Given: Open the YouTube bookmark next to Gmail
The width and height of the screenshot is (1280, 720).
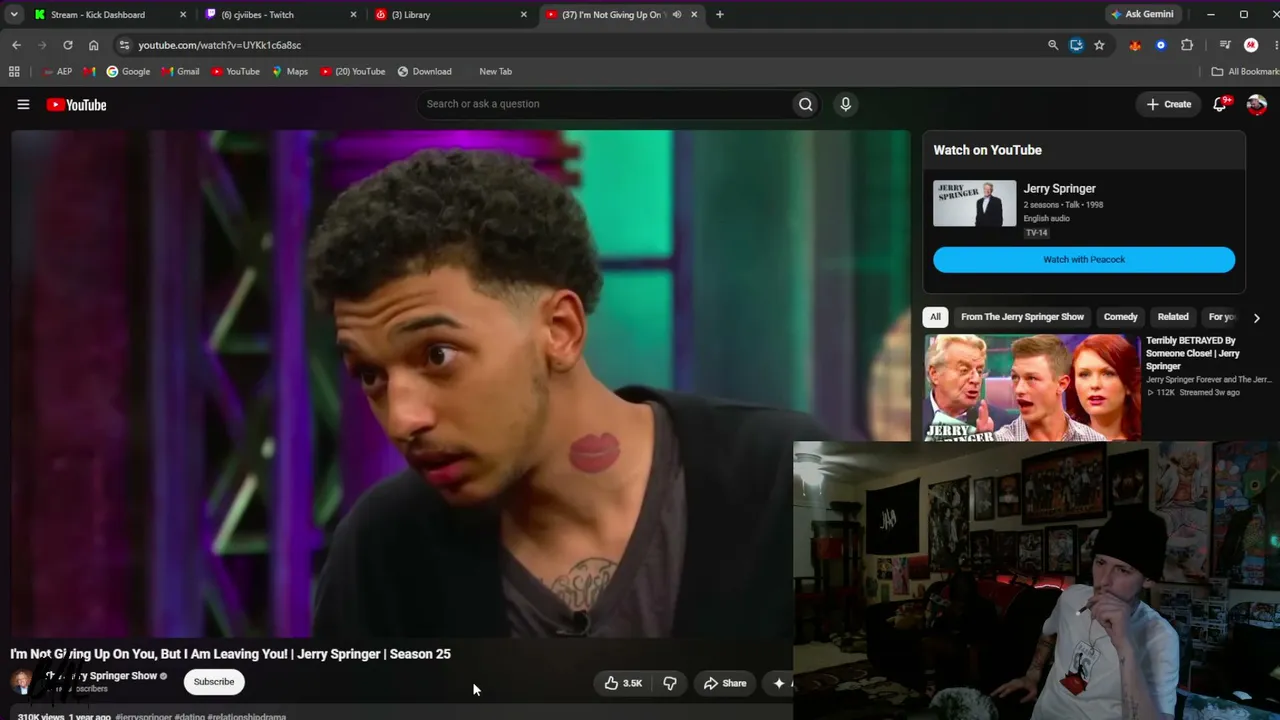Looking at the screenshot, I should (235, 71).
